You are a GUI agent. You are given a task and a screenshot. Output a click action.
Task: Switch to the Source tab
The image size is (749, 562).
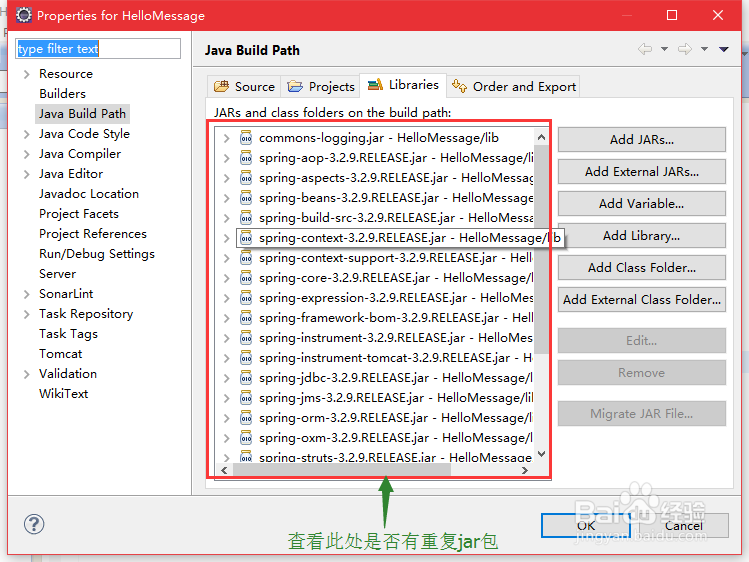[245, 86]
